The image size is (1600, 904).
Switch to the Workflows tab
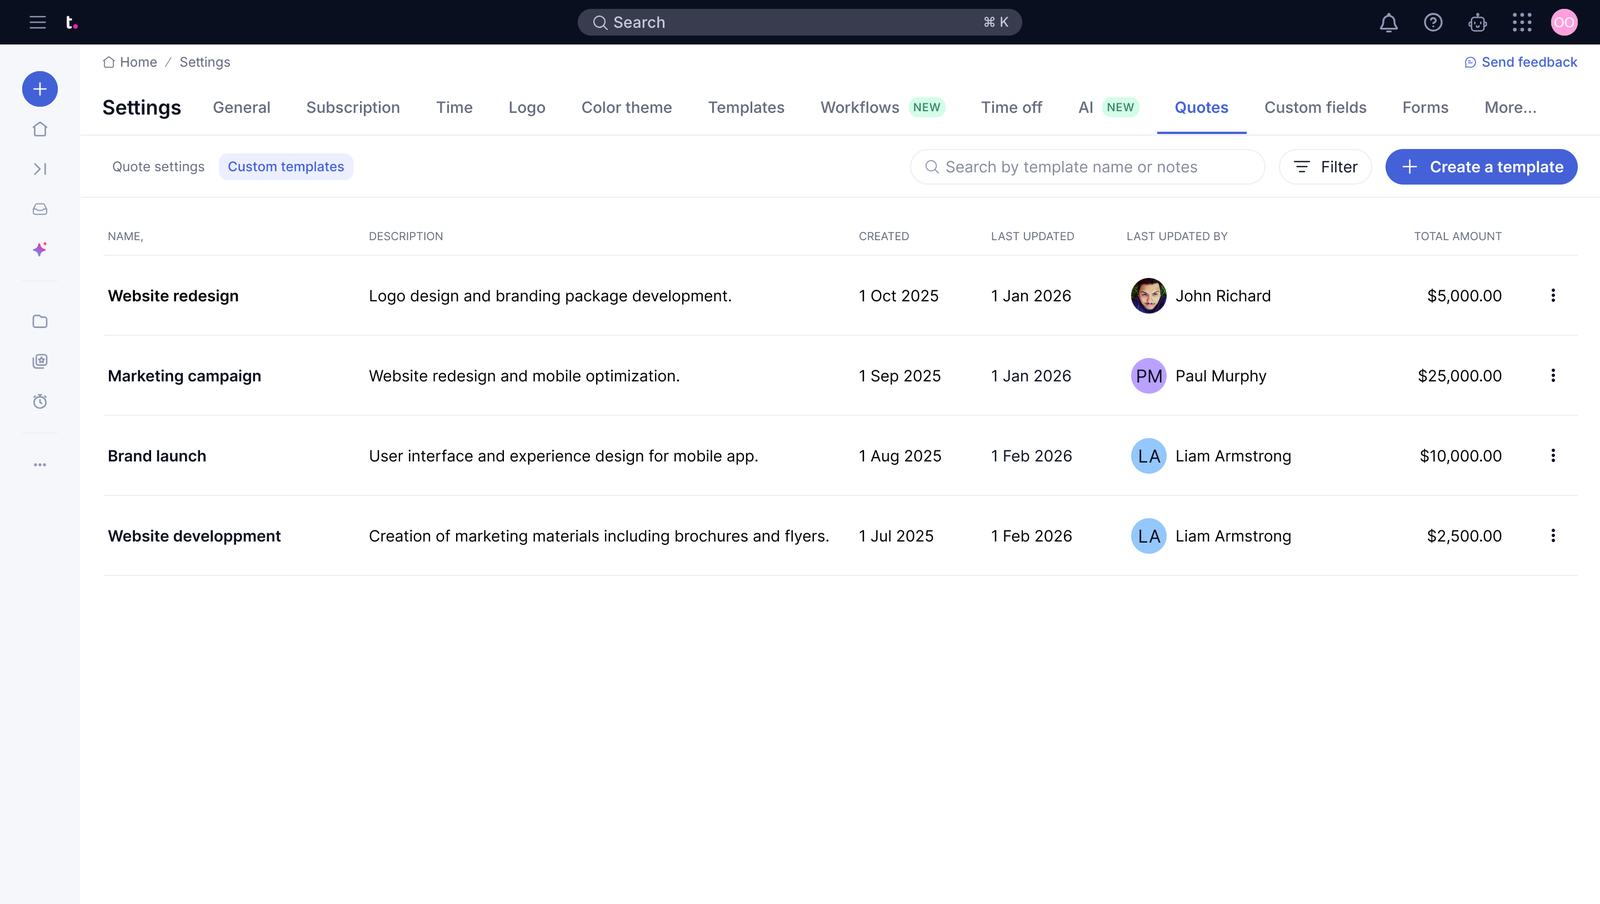[x=860, y=107]
